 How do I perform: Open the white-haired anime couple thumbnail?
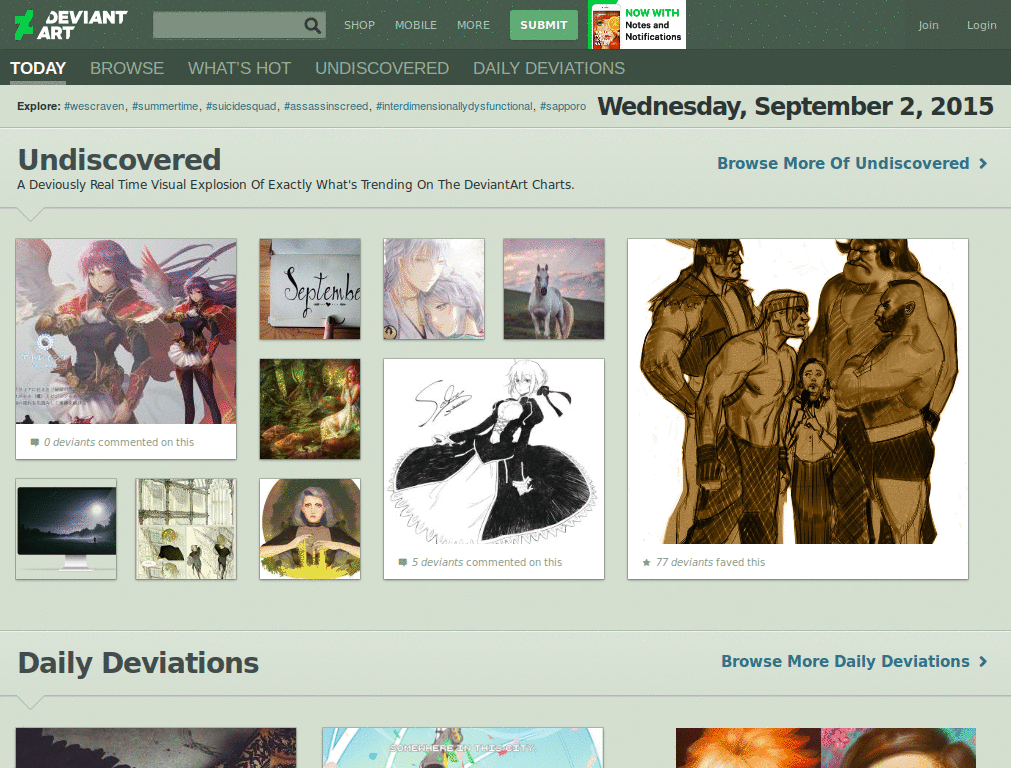(434, 289)
